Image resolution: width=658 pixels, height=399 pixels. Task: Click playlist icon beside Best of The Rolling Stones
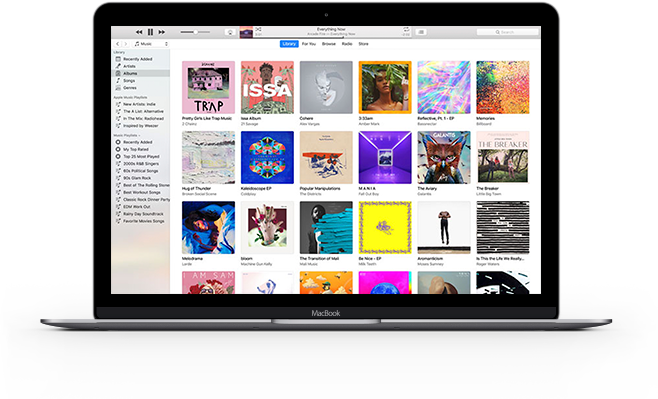(x=118, y=185)
